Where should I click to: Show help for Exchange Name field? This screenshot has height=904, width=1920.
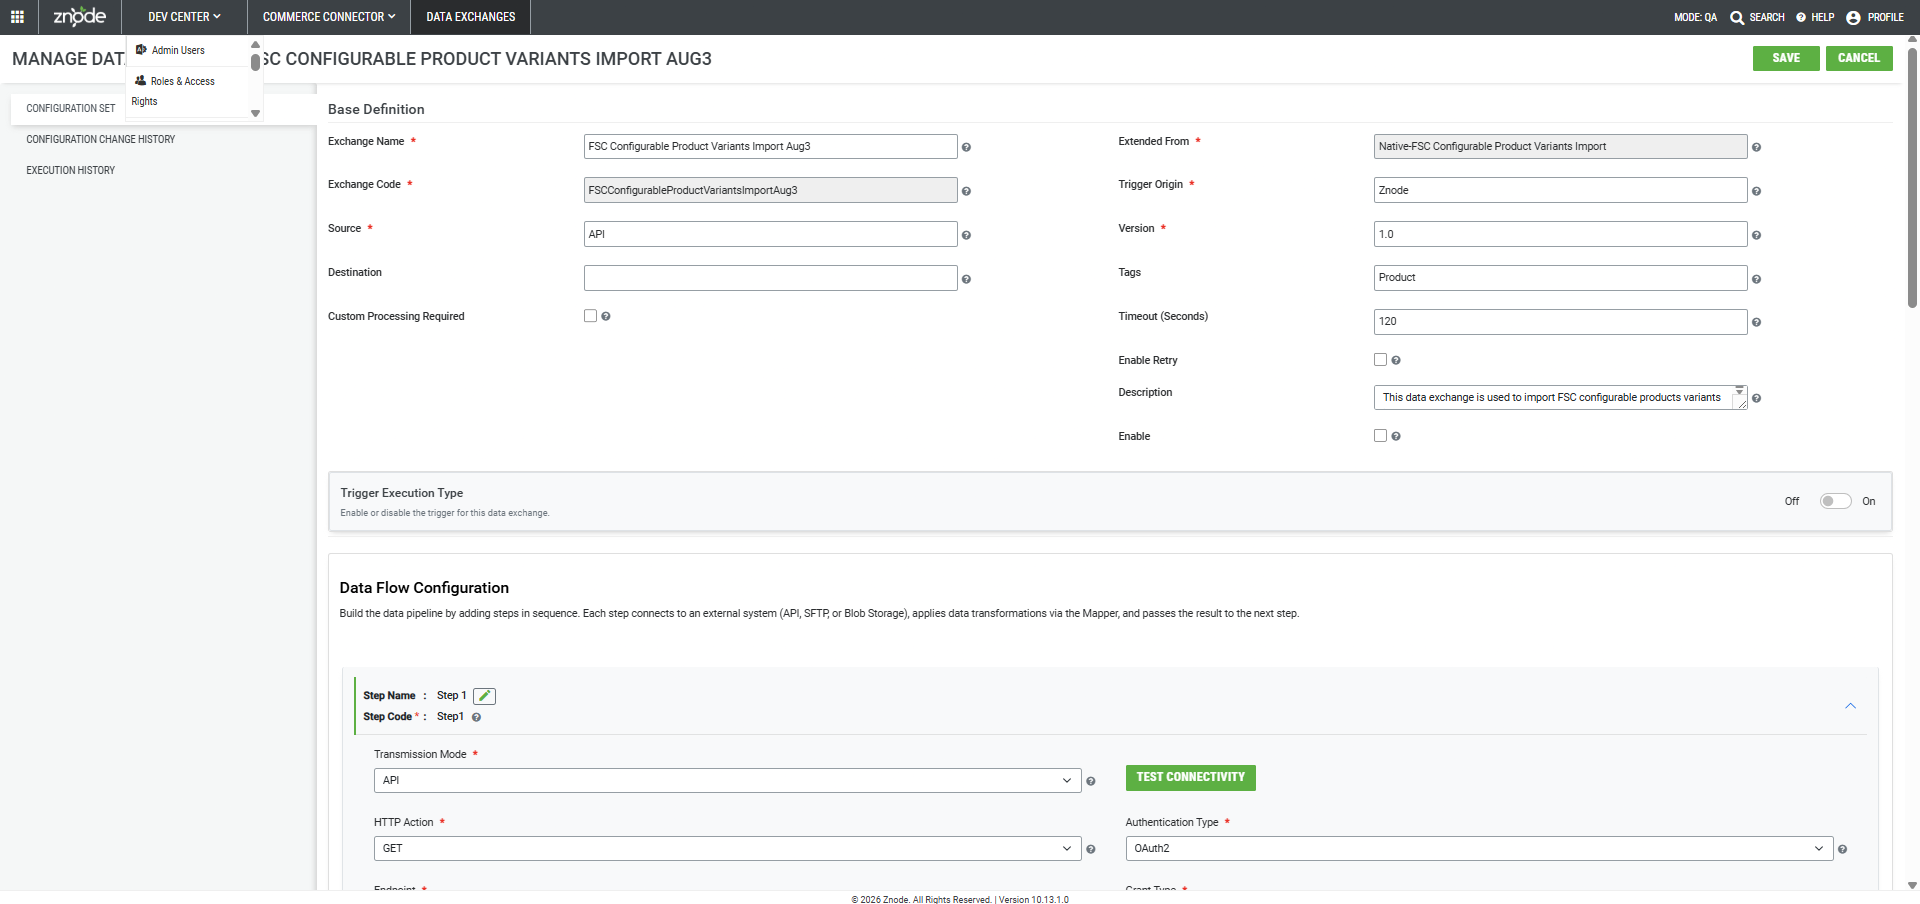pos(966,148)
